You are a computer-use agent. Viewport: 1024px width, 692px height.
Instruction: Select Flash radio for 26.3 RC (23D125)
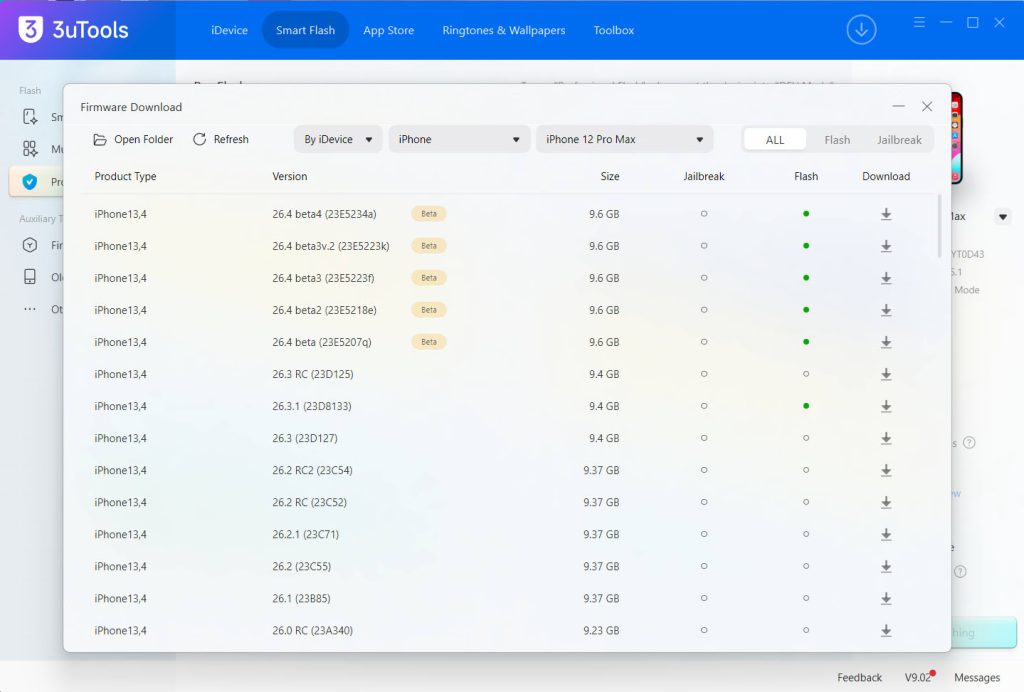tap(806, 374)
